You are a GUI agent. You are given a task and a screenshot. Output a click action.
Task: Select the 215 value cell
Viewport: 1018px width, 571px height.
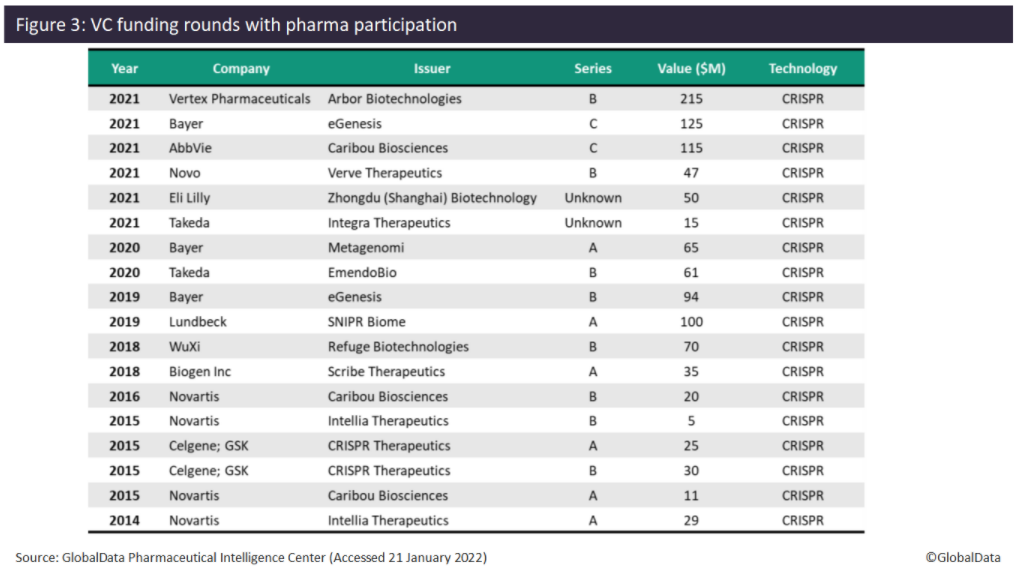pos(691,99)
